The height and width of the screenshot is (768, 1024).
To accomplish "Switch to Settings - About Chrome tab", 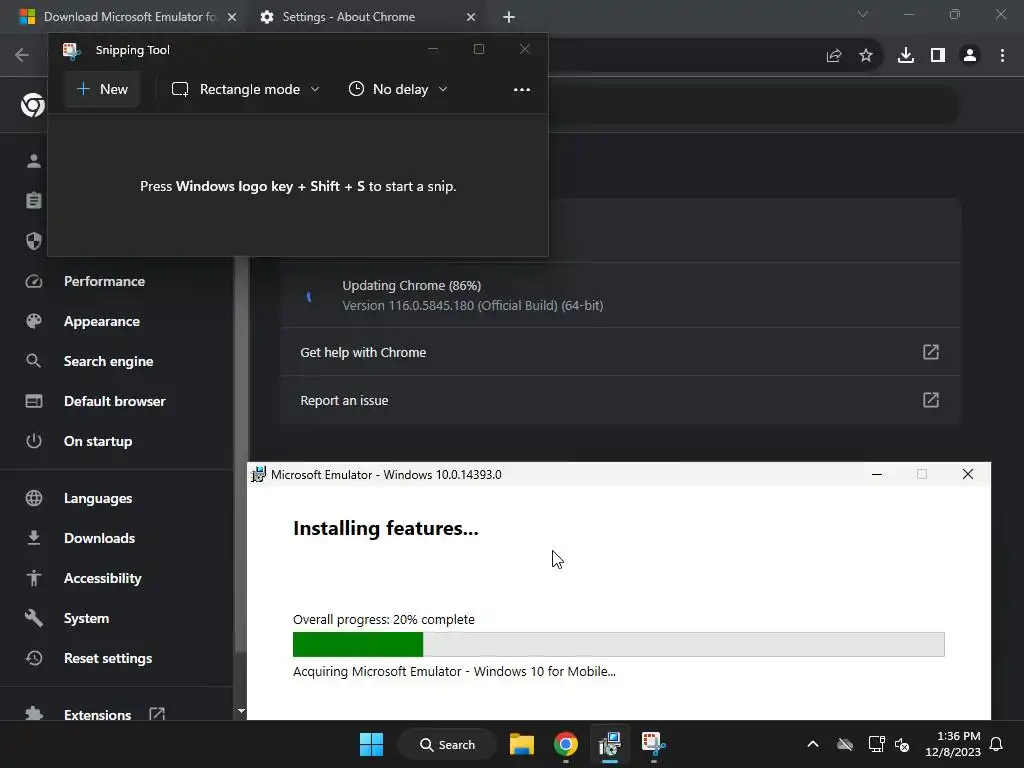I will (366, 17).
